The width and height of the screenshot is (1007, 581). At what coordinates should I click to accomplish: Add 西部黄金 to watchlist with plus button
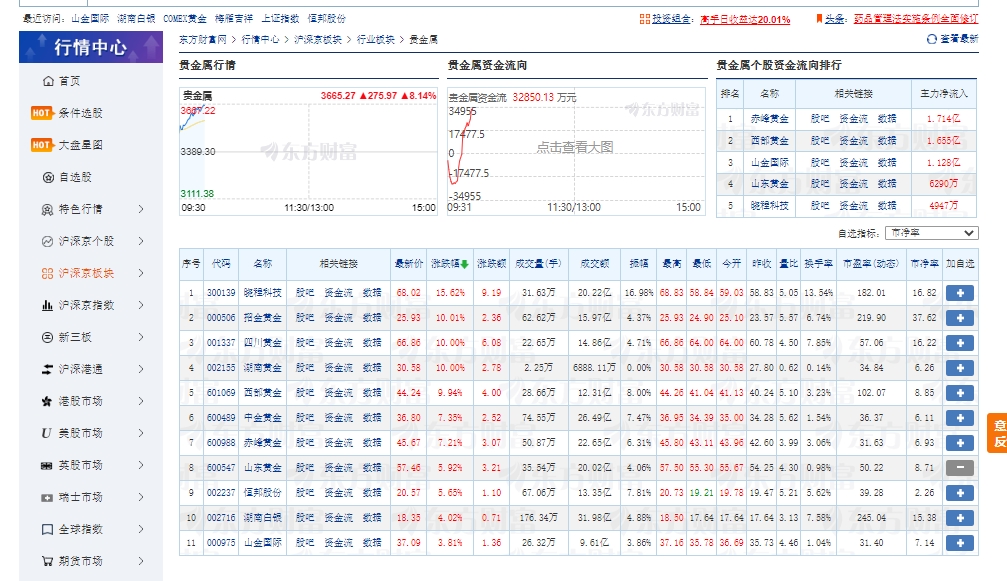tap(960, 393)
